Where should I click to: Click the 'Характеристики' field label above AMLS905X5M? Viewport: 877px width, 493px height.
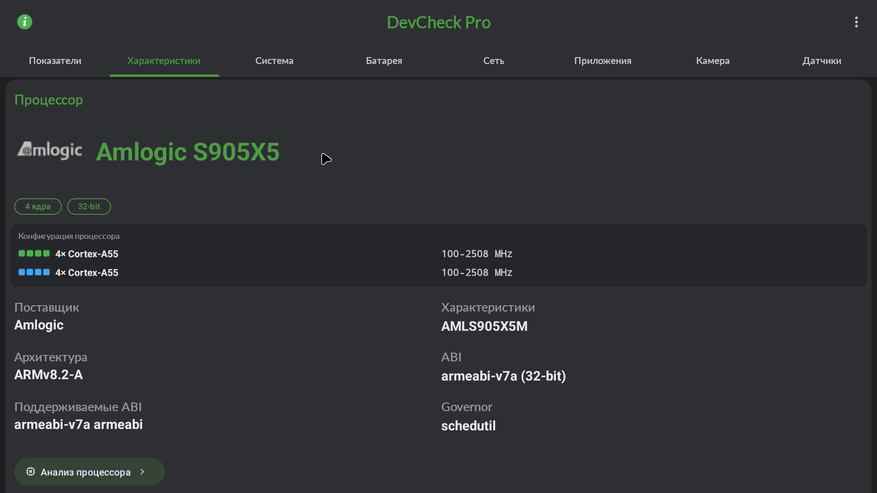488,307
